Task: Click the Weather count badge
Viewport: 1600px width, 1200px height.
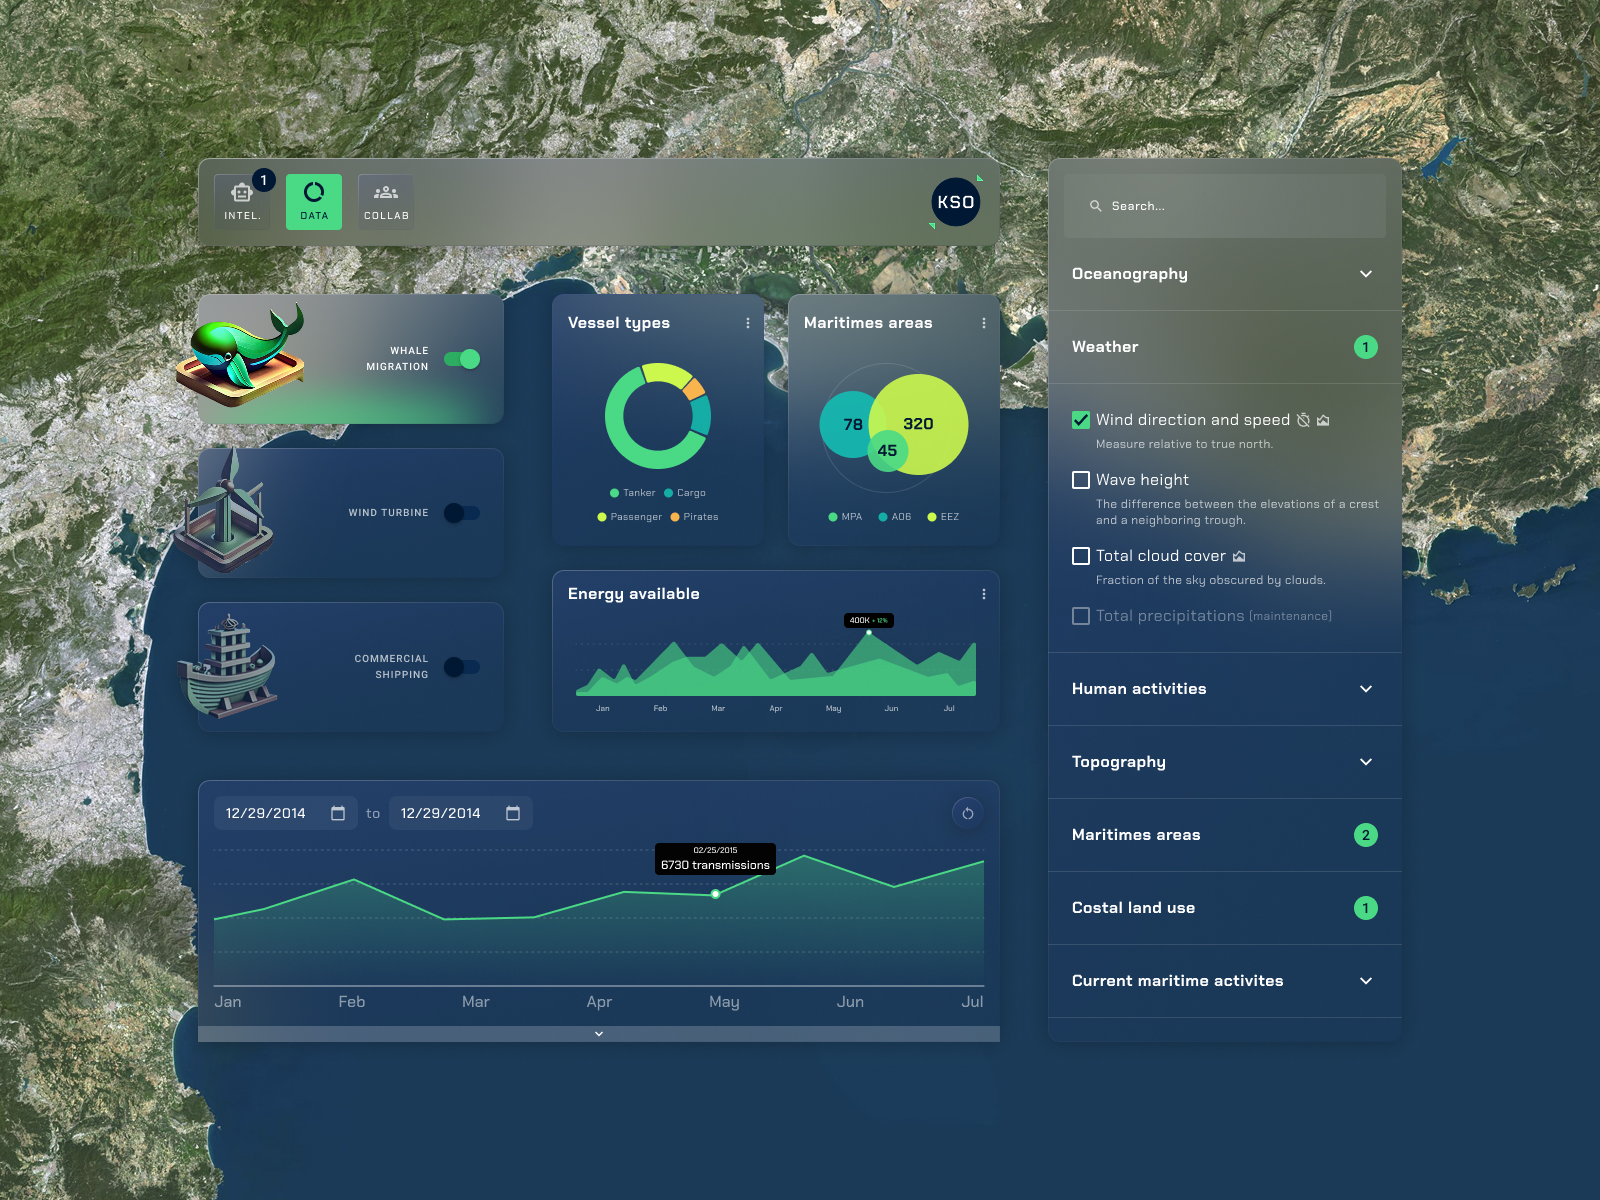Action: pos(1366,347)
